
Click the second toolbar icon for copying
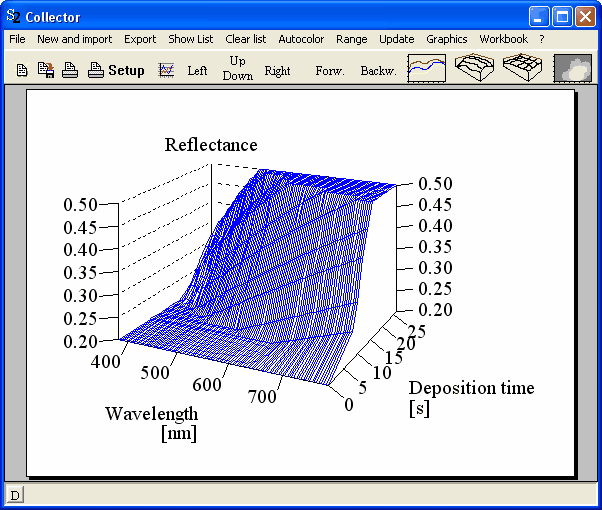[x=45, y=70]
